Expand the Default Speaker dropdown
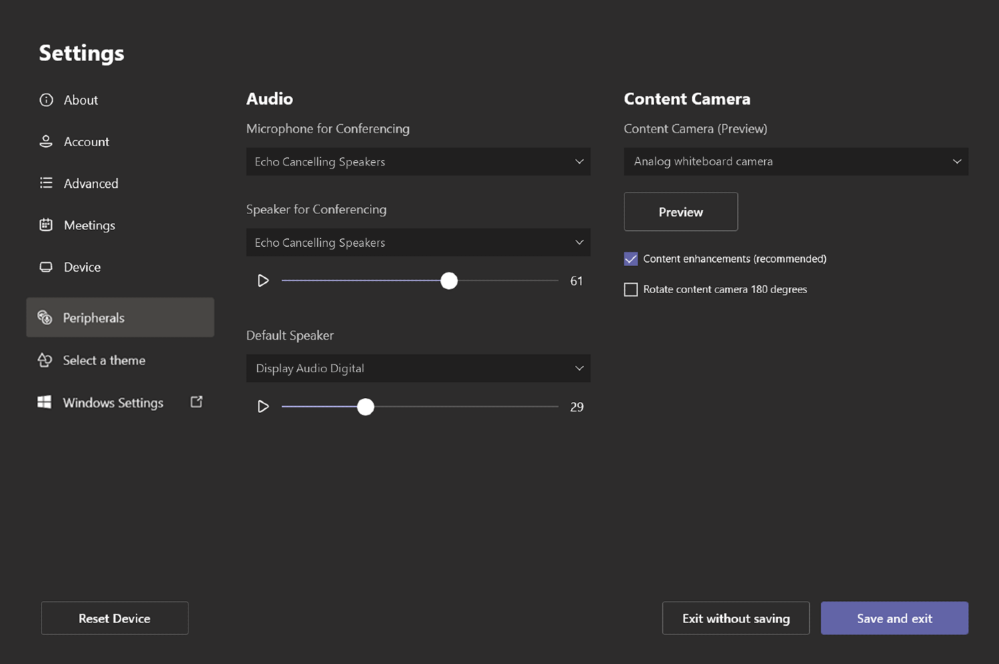The image size is (999, 664). [x=418, y=368]
